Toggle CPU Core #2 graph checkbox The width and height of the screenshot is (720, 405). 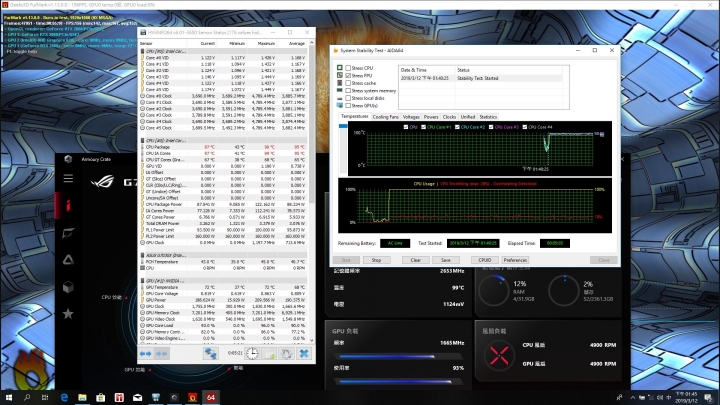(457, 127)
